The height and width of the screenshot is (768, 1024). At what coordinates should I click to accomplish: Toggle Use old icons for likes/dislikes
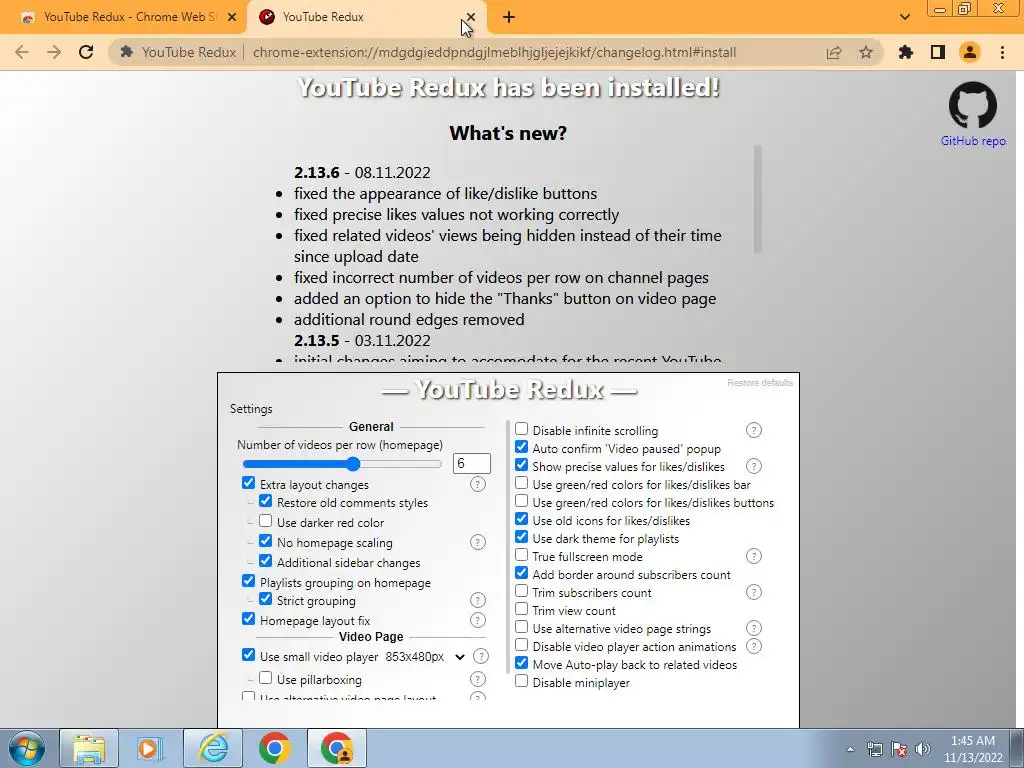coord(521,519)
